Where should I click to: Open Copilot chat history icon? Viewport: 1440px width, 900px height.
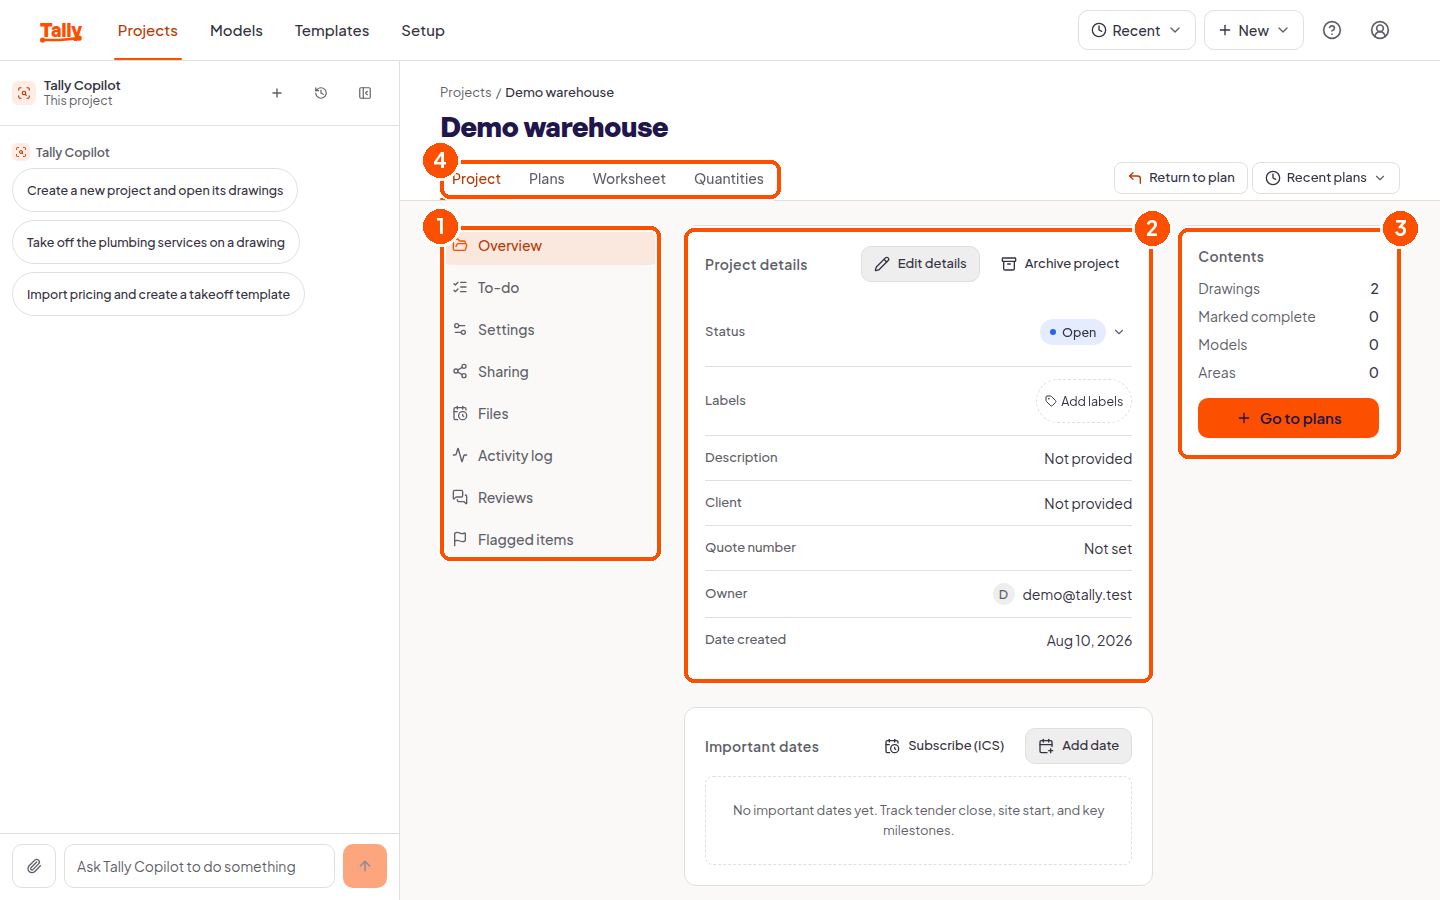pos(321,93)
